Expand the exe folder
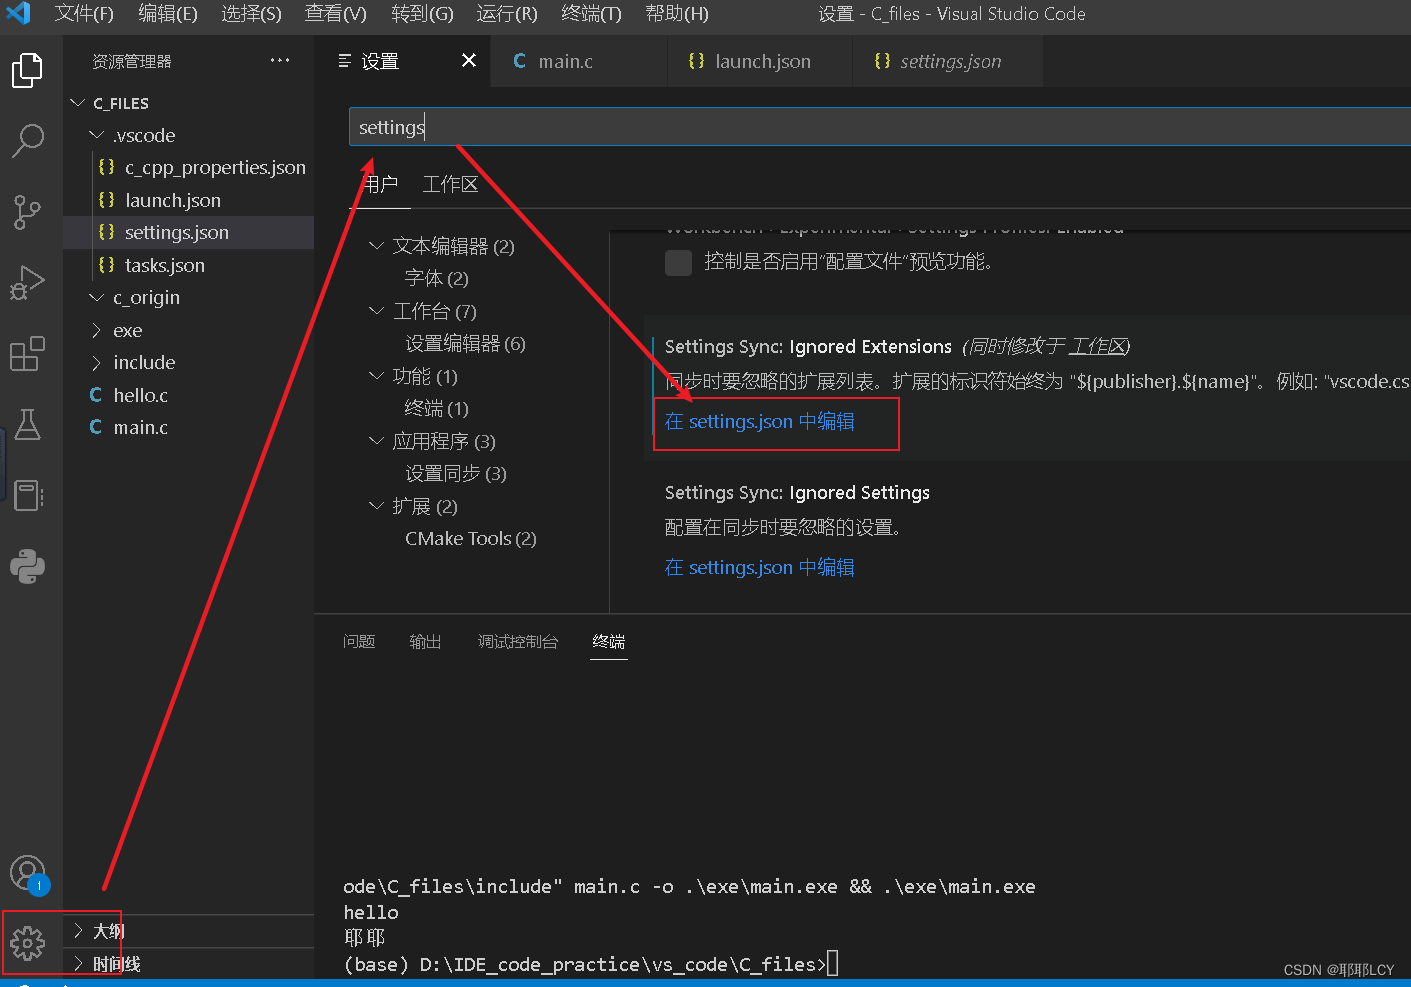The image size is (1411, 987). pos(96,330)
